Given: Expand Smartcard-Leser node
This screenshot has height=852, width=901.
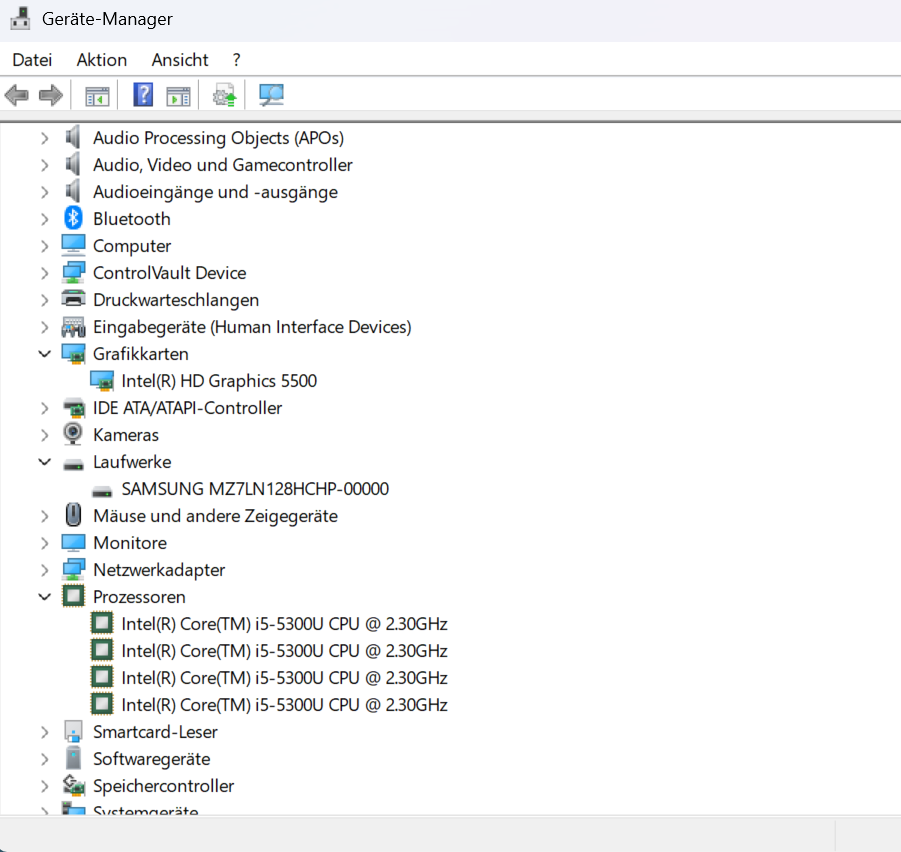Looking at the screenshot, I should tap(45, 733).
